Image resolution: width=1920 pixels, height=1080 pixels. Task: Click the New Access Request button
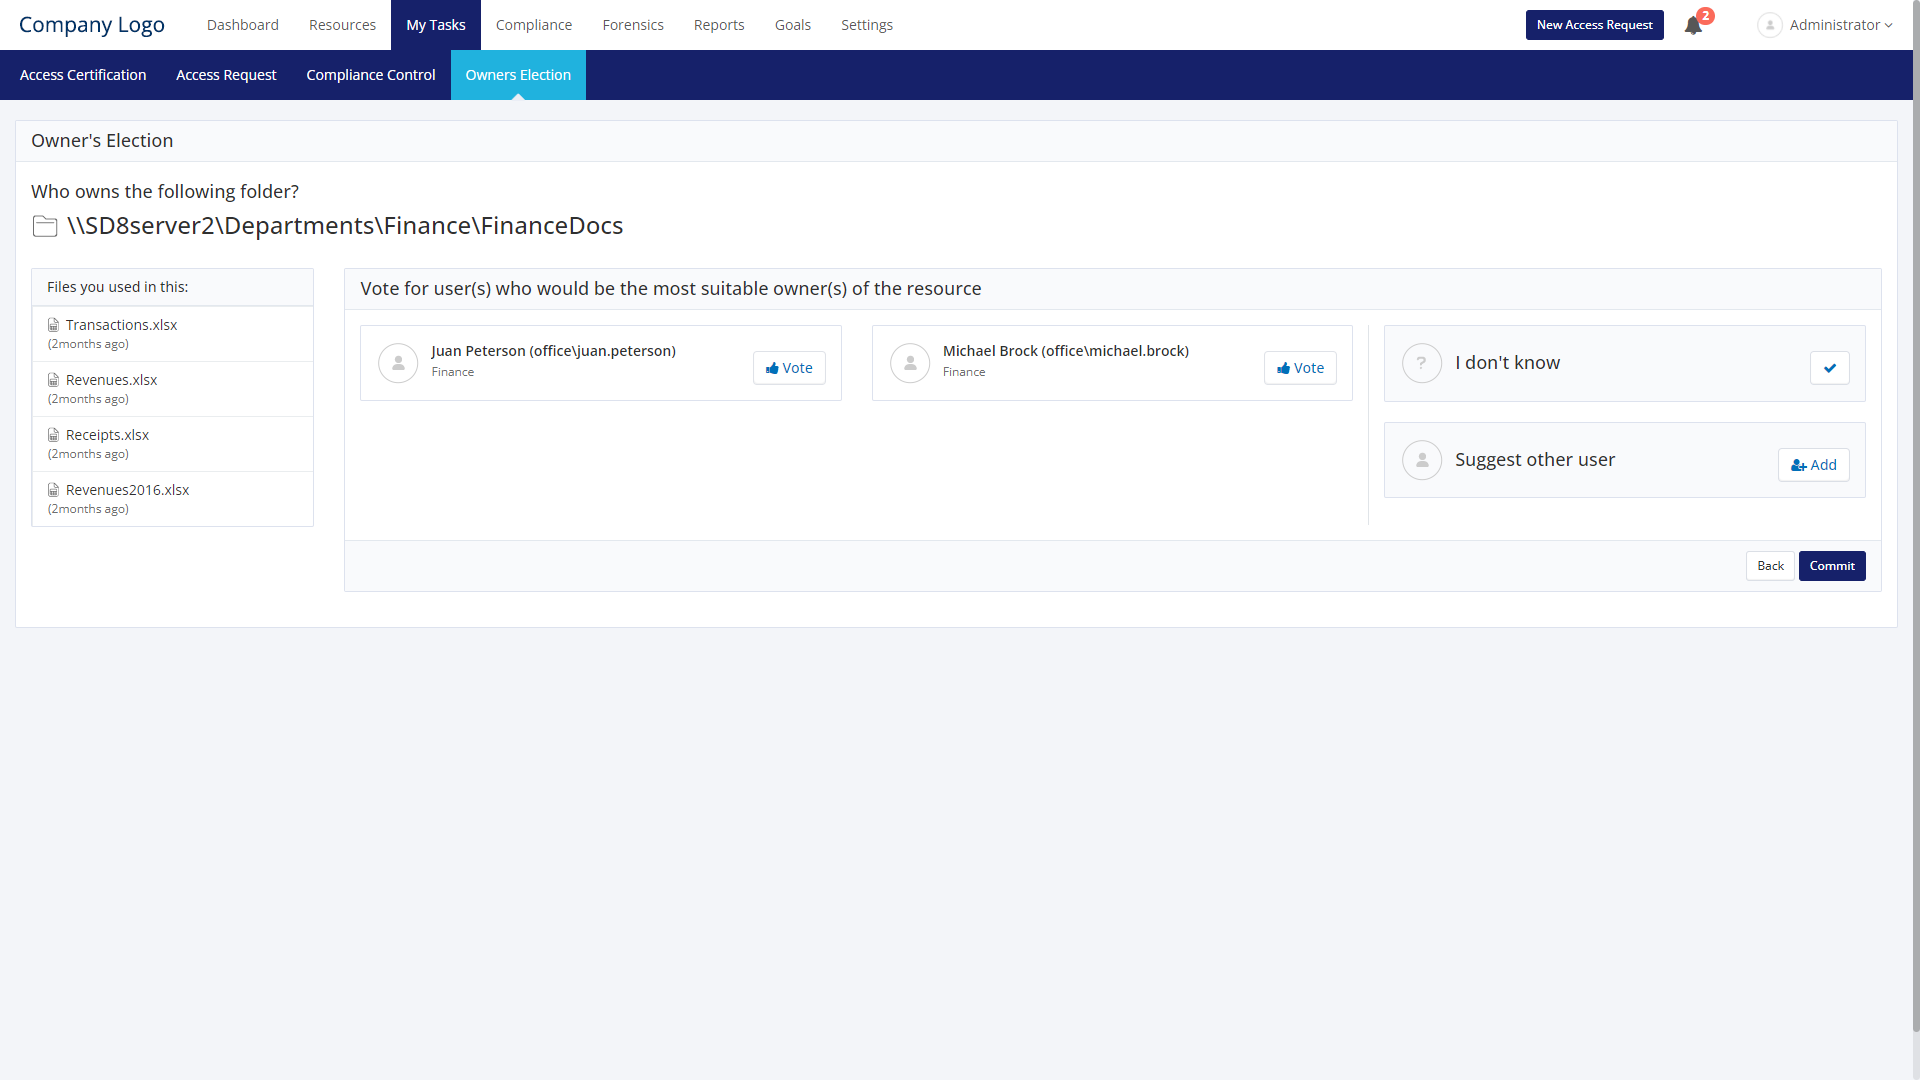[x=1594, y=25]
